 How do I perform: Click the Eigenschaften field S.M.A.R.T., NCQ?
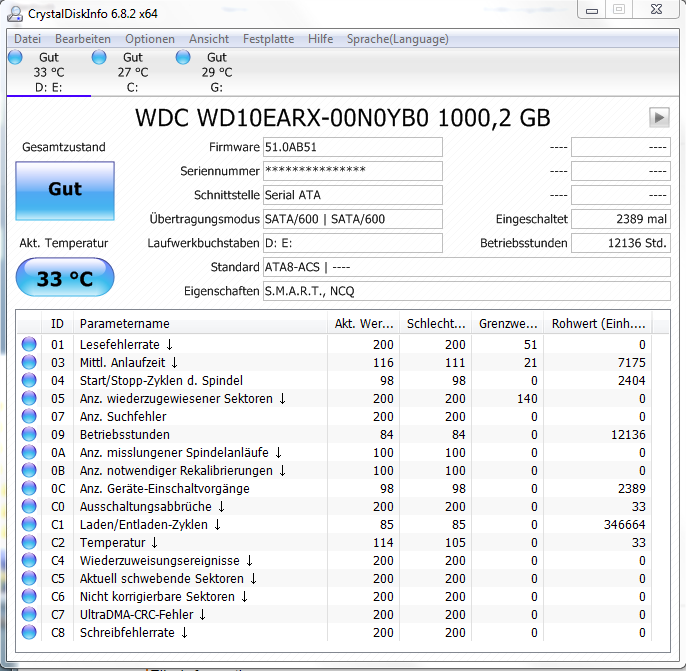467,291
